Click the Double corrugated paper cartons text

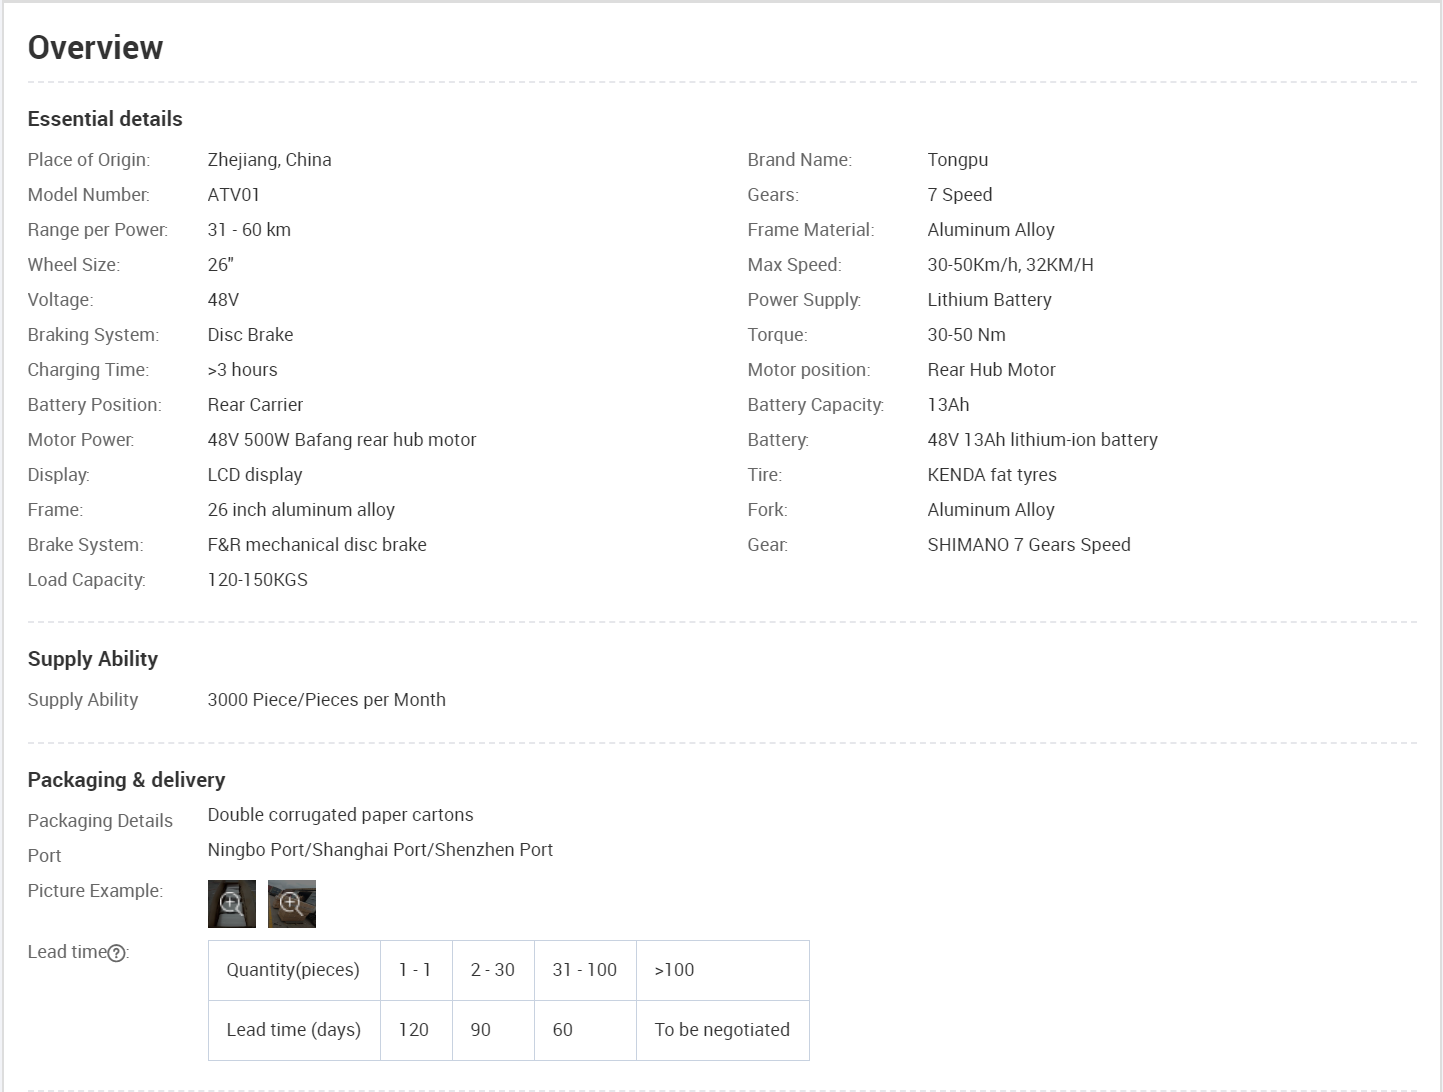click(x=340, y=815)
